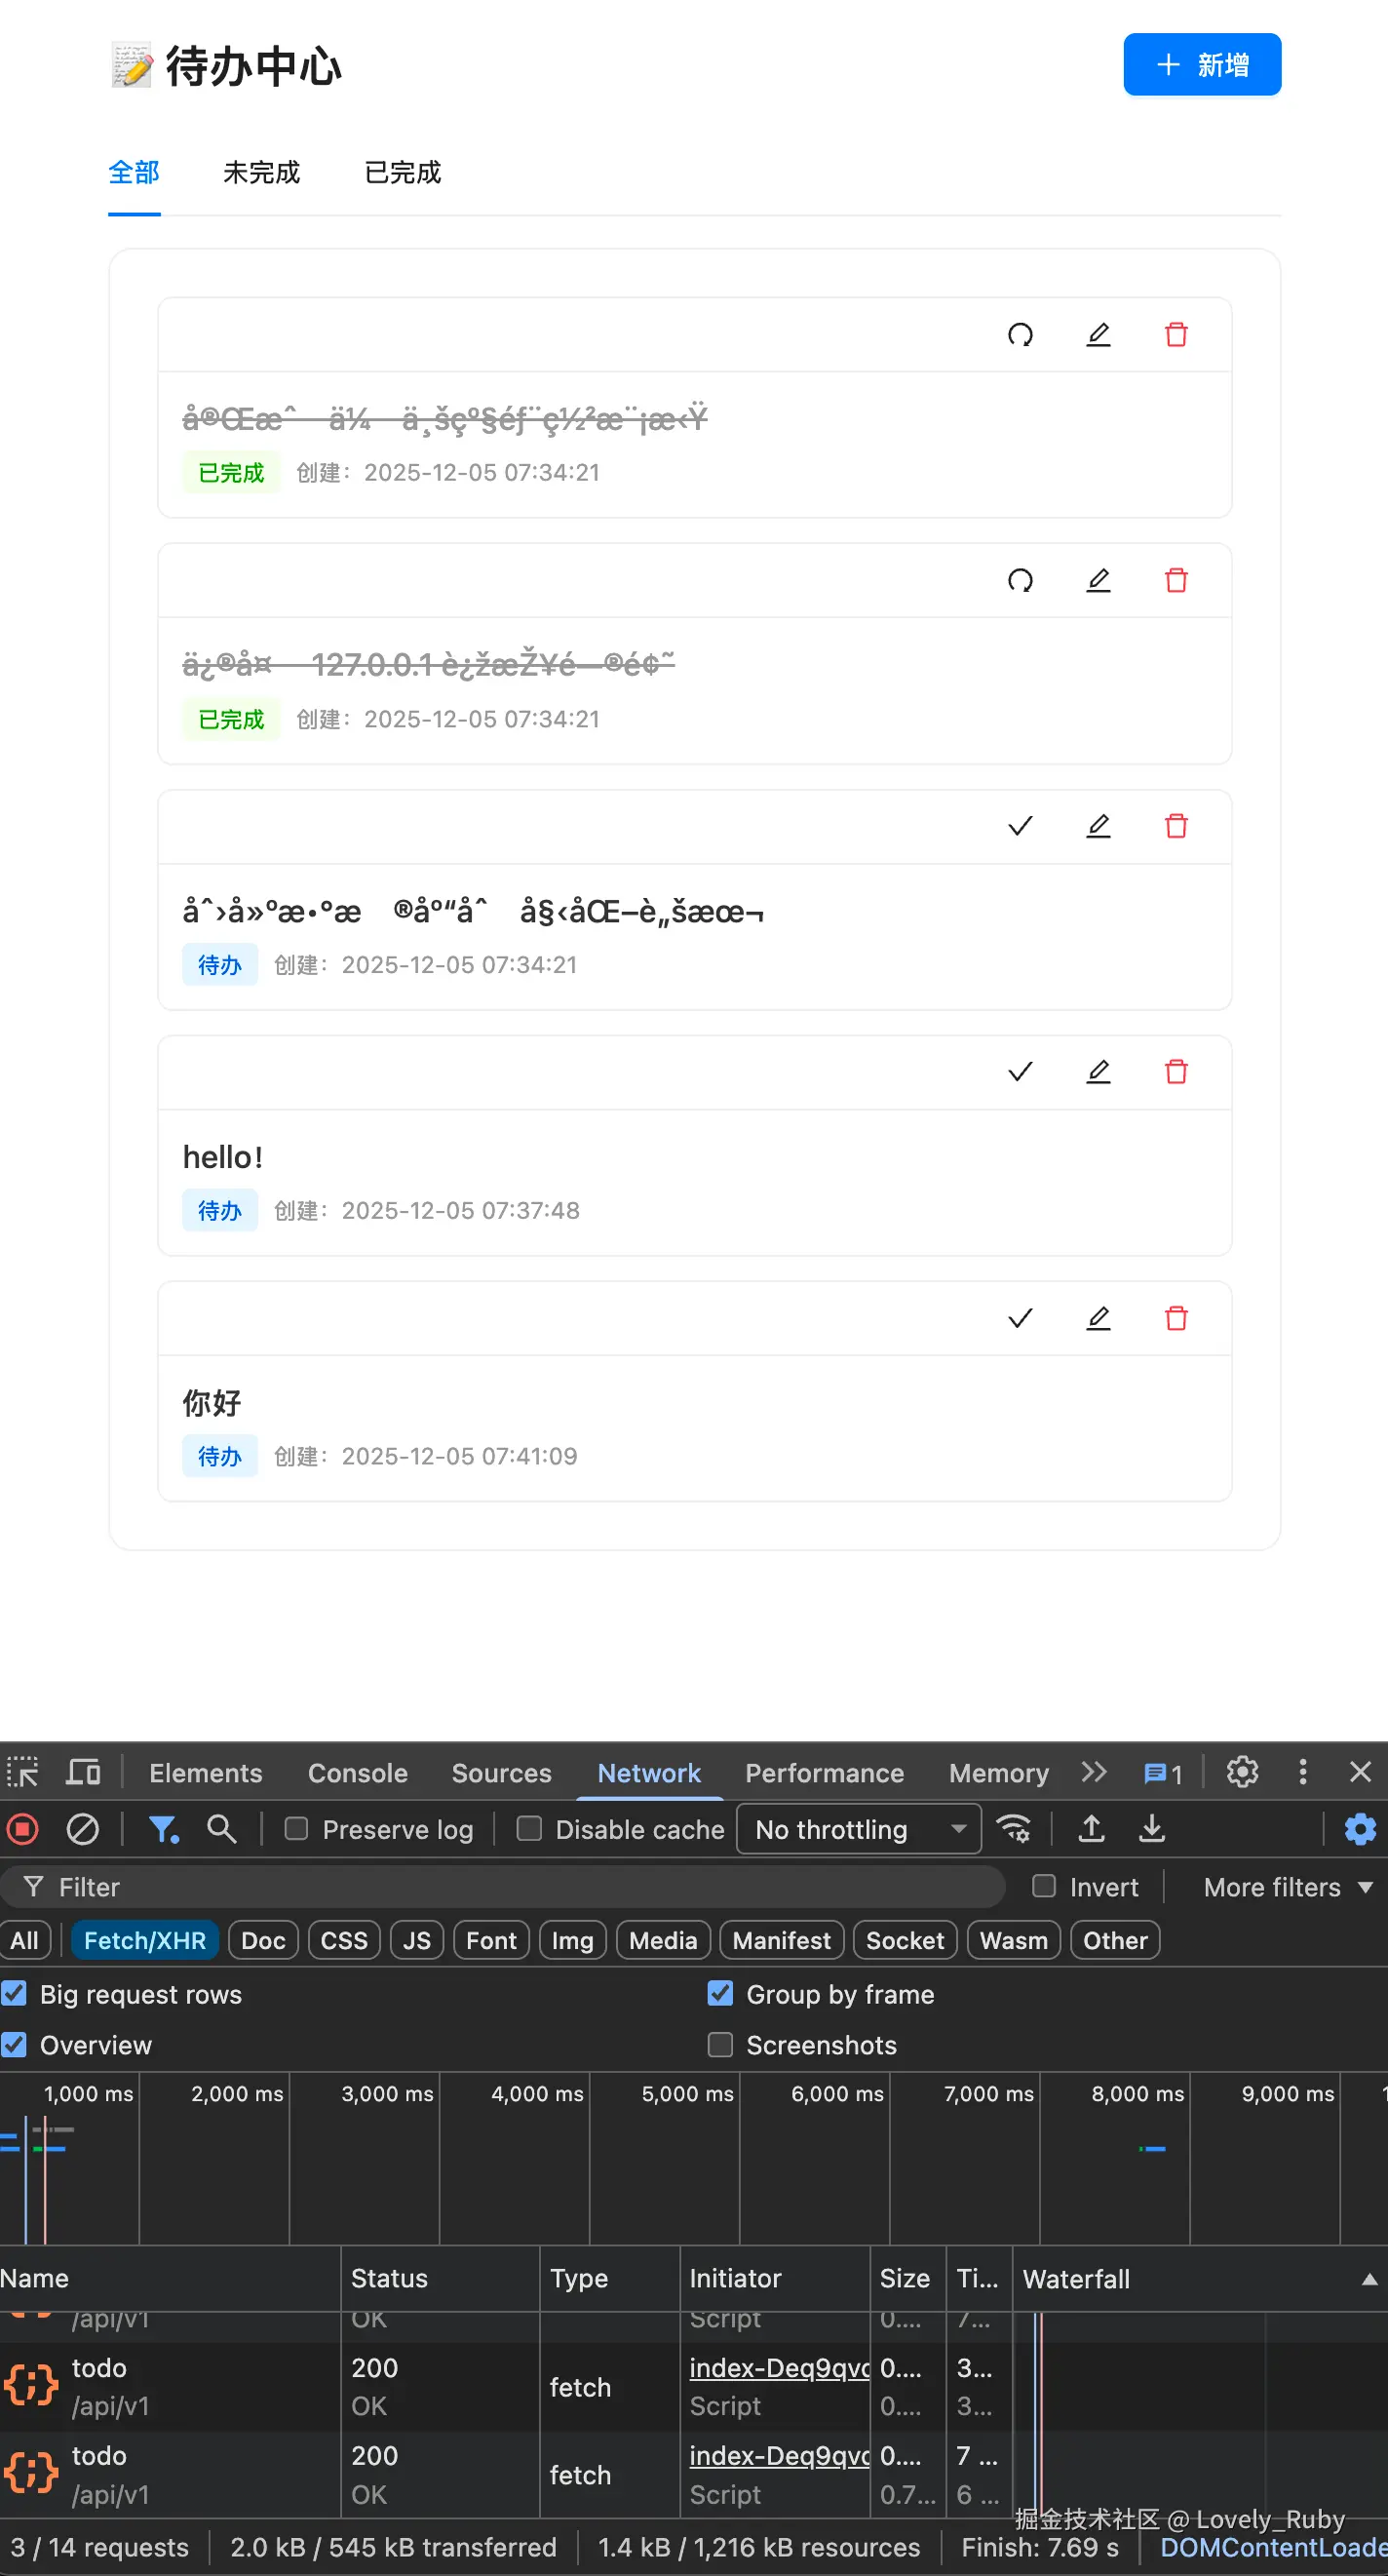Select the All request filter
This screenshot has height=2576, width=1388.
(25, 1941)
